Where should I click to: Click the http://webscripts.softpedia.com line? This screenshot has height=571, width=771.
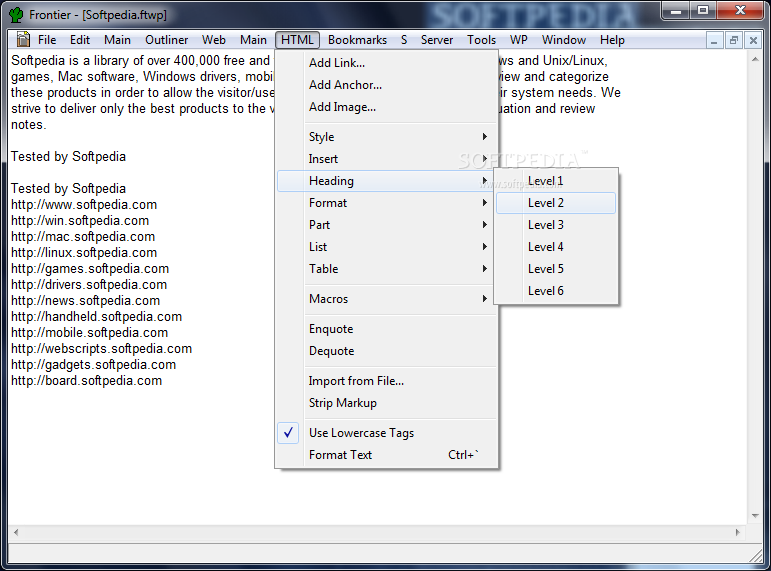(101, 349)
